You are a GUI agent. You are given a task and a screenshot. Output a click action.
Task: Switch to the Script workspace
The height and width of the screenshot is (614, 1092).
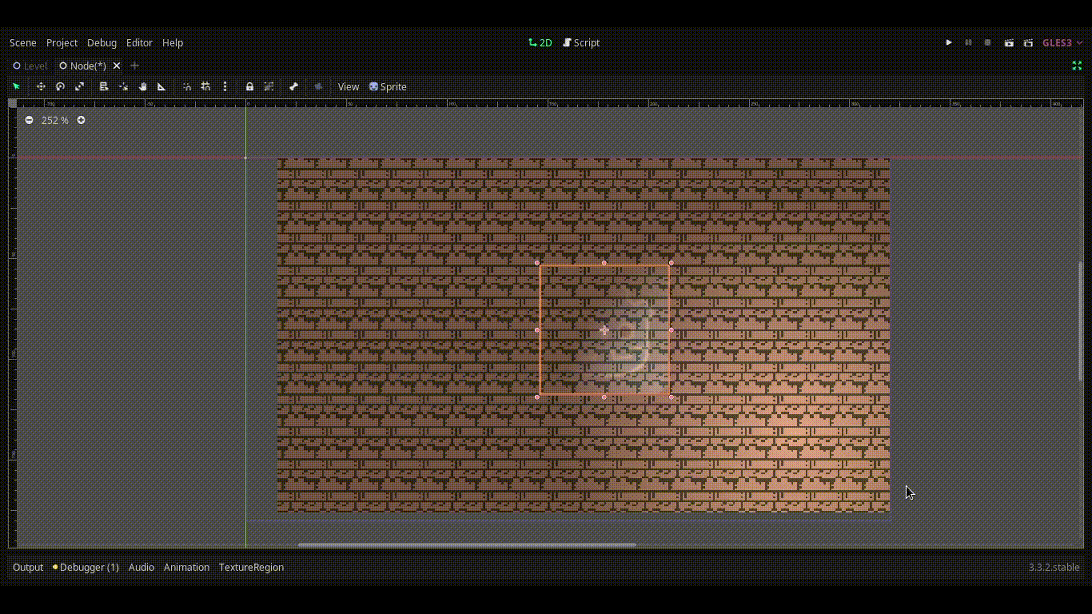point(581,43)
